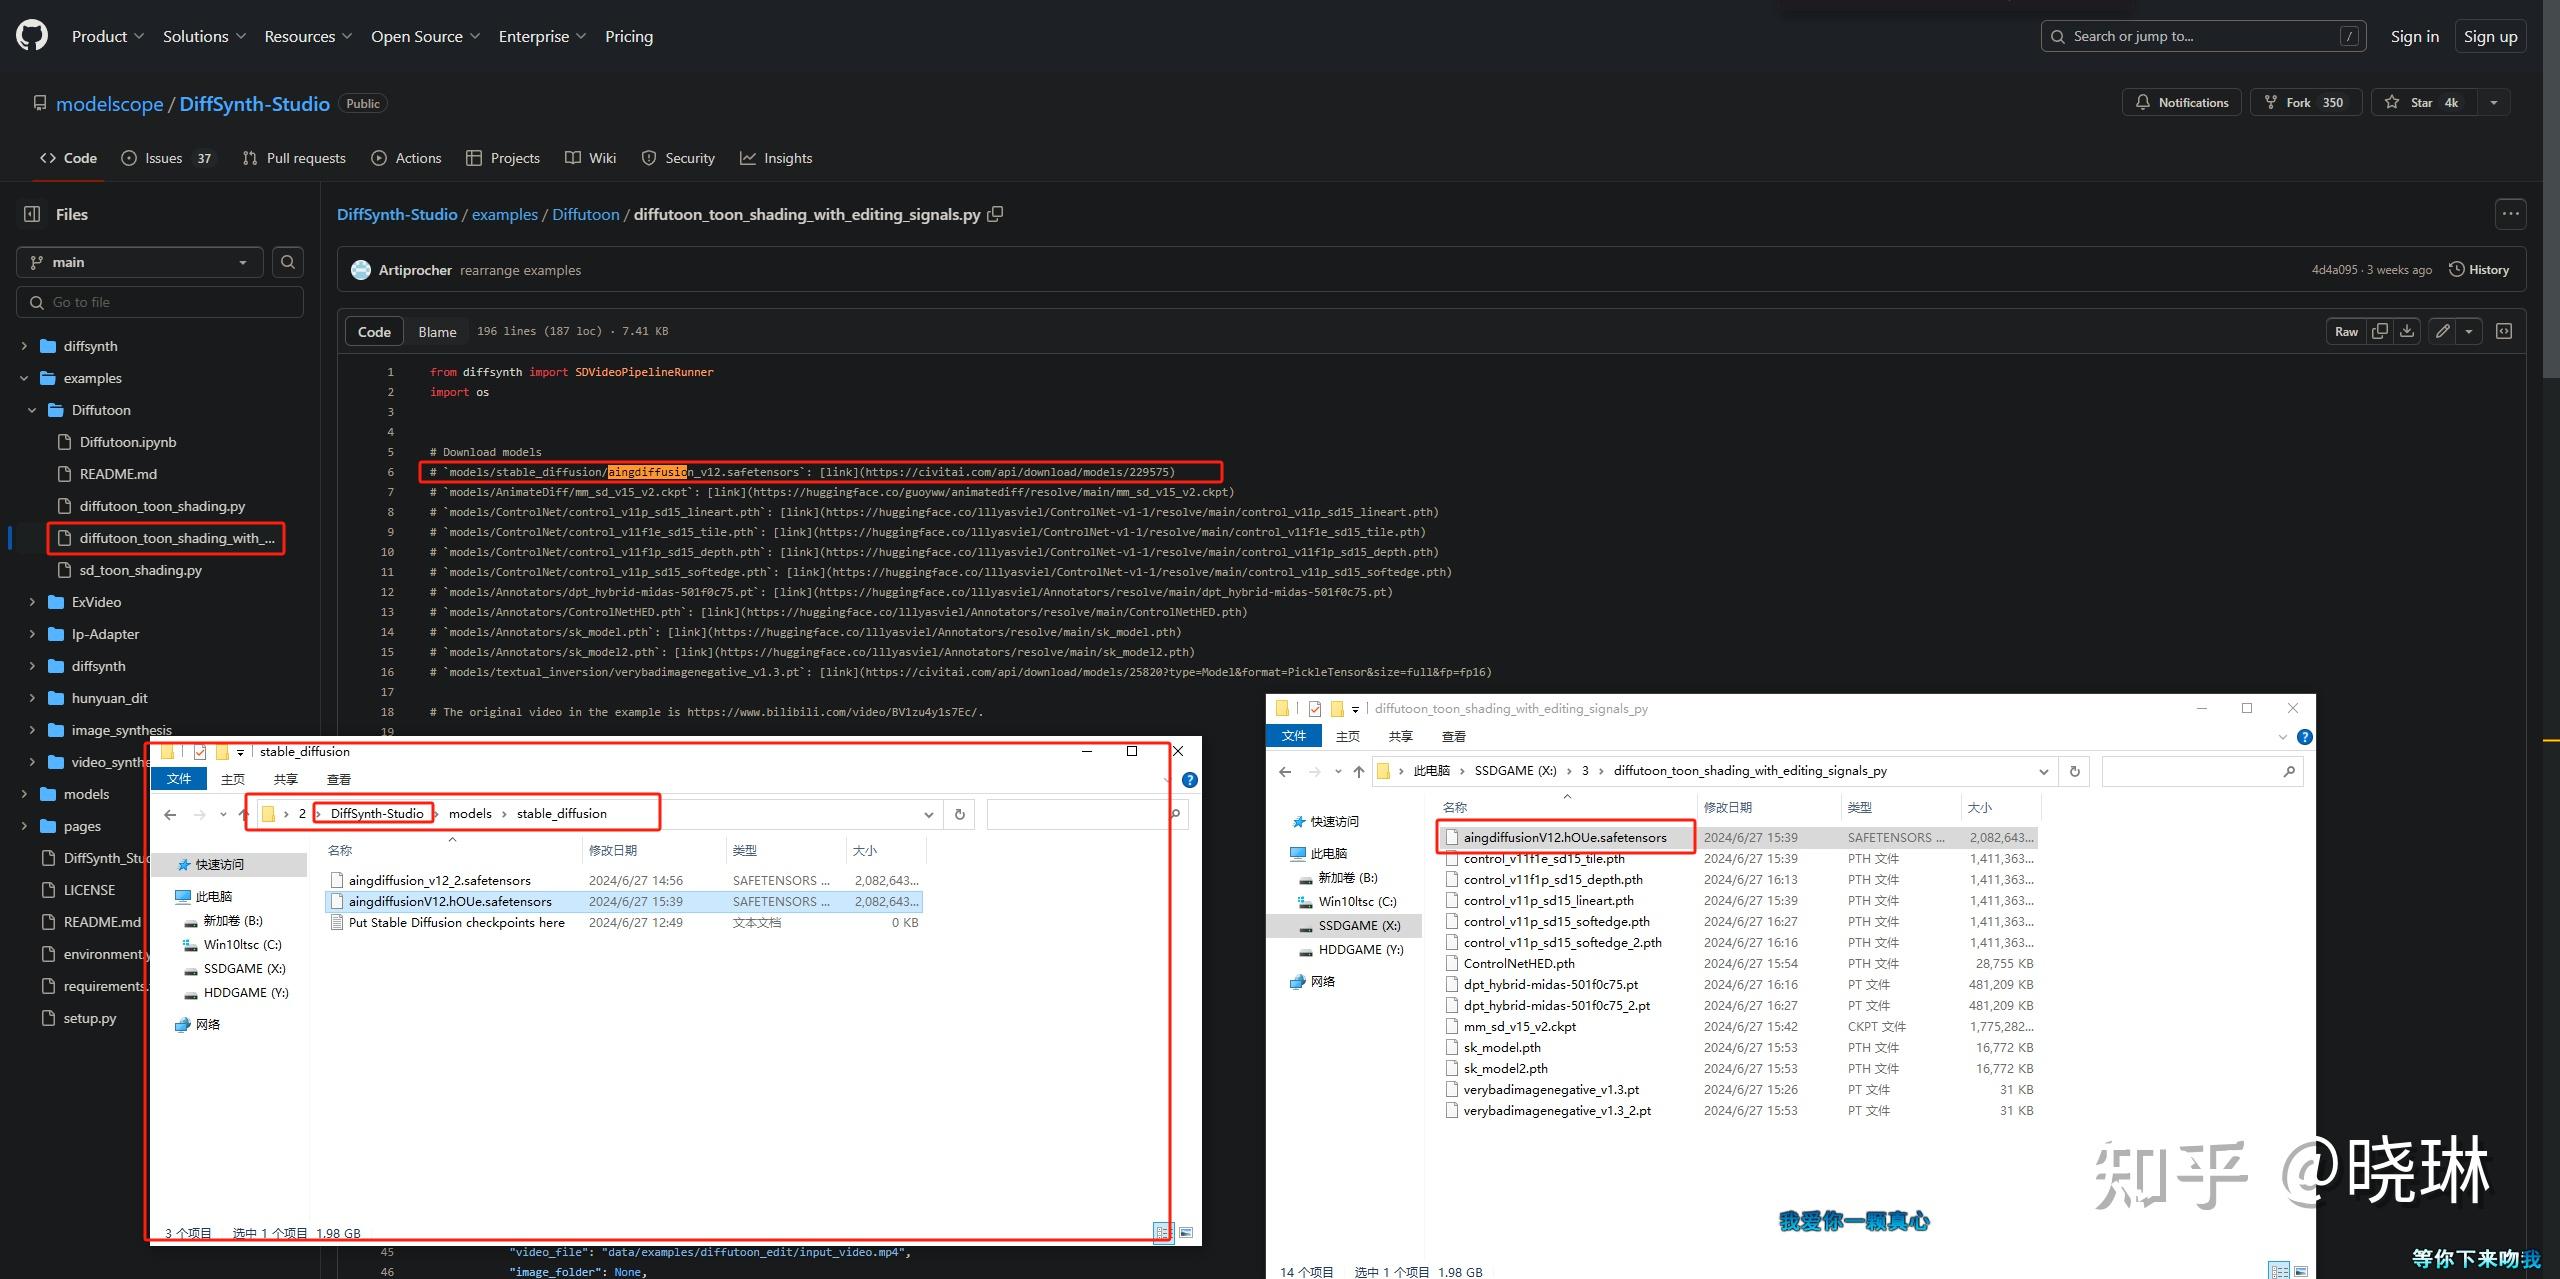Fork the DiffSynth-Studio repository
Image resolution: width=2560 pixels, height=1279 pixels.
coord(2305,102)
